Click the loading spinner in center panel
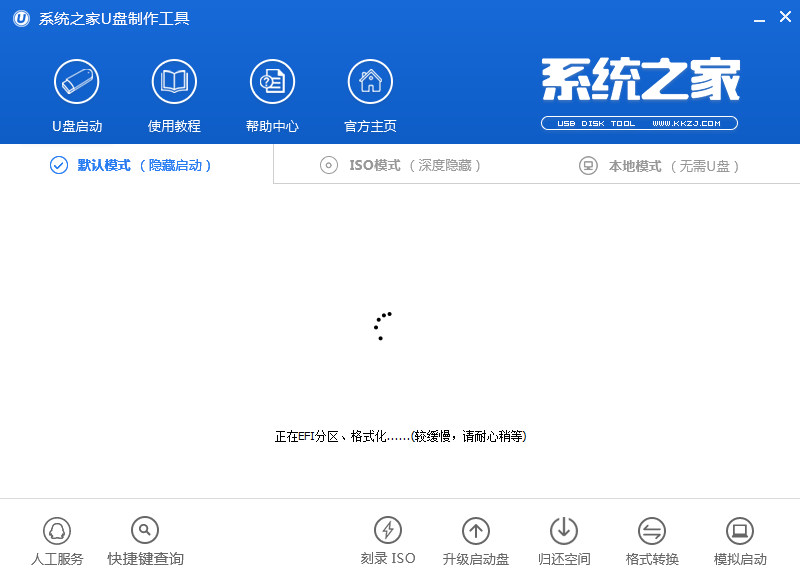Image resolution: width=800 pixels, height=580 pixels. [381, 326]
